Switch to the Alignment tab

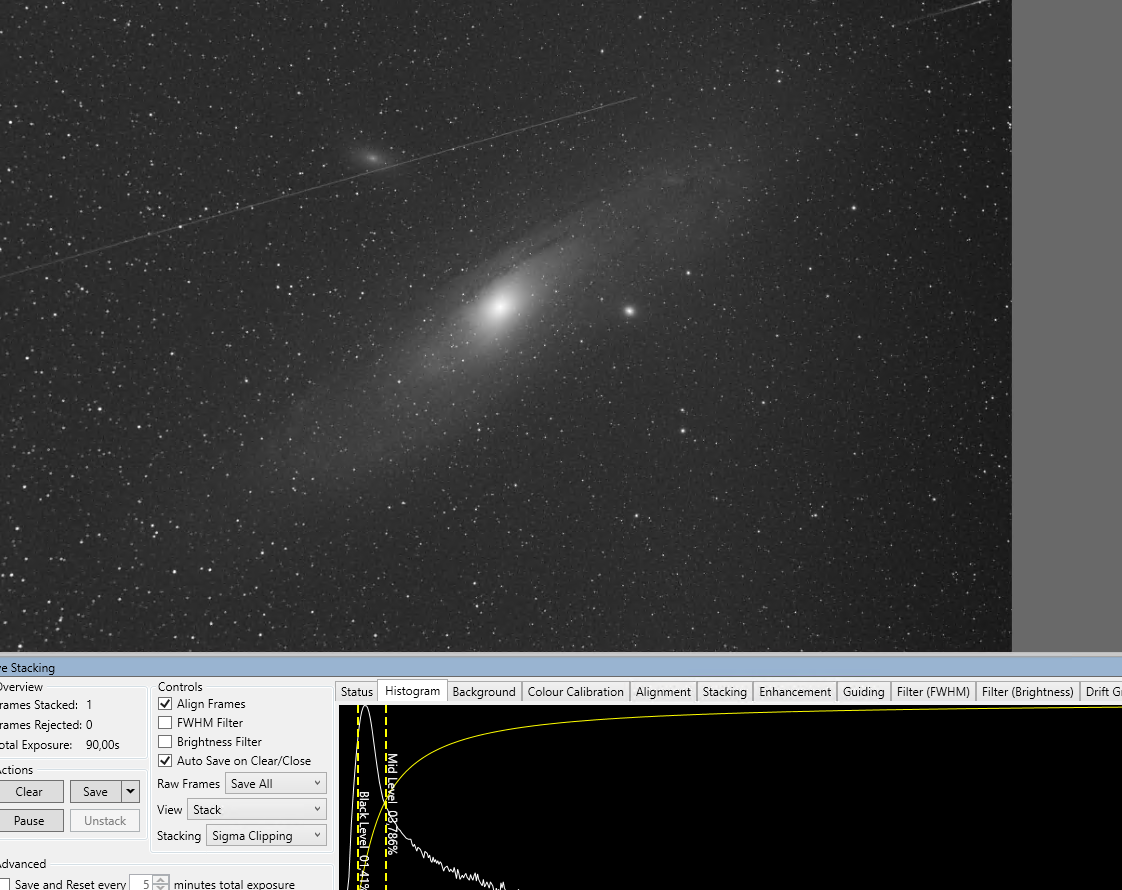(663, 692)
